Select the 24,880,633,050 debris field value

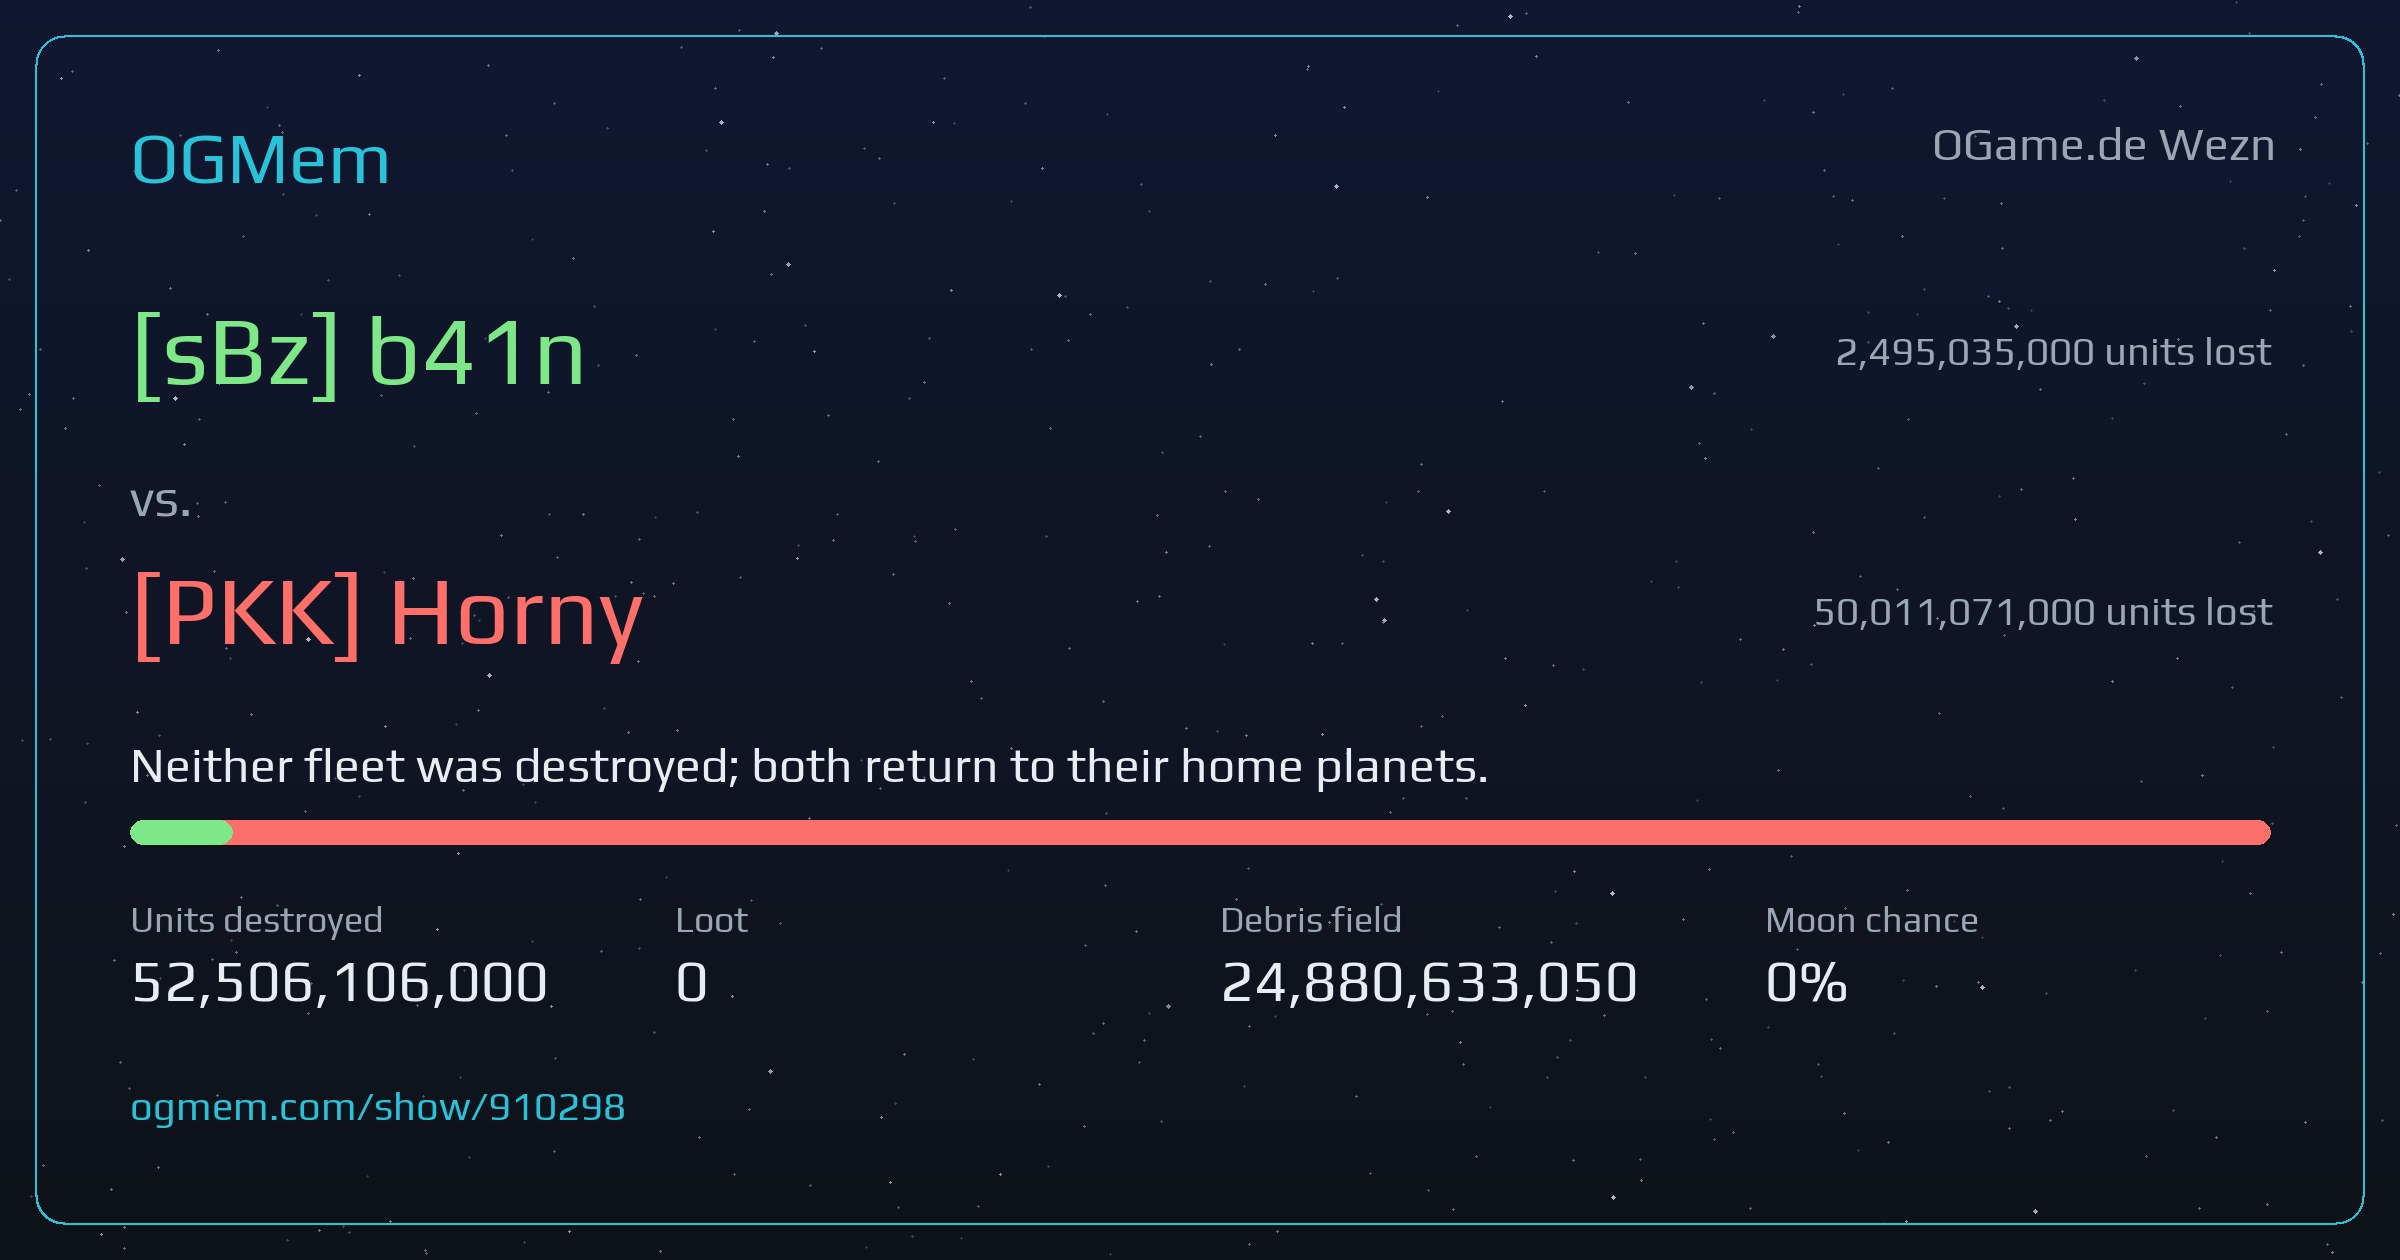click(1429, 982)
